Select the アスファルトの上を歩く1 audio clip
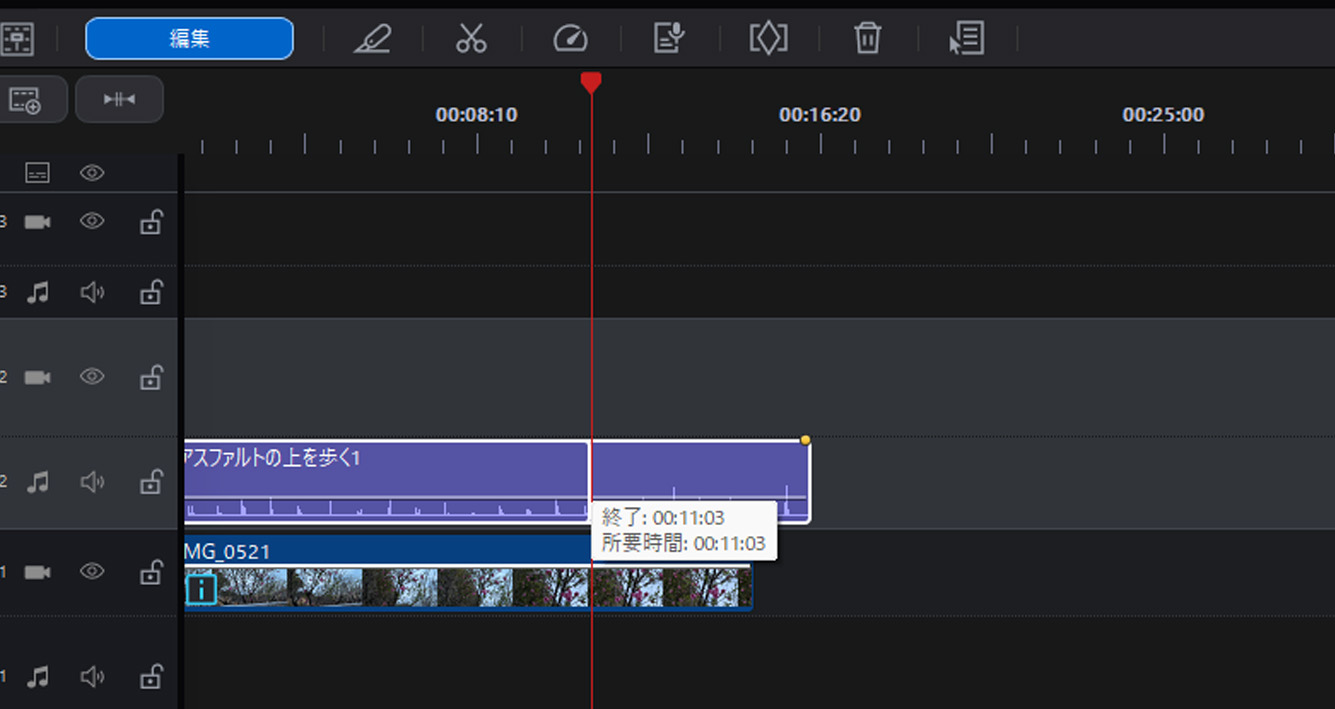Image resolution: width=1335 pixels, height=709 pixels. [400, 470]
